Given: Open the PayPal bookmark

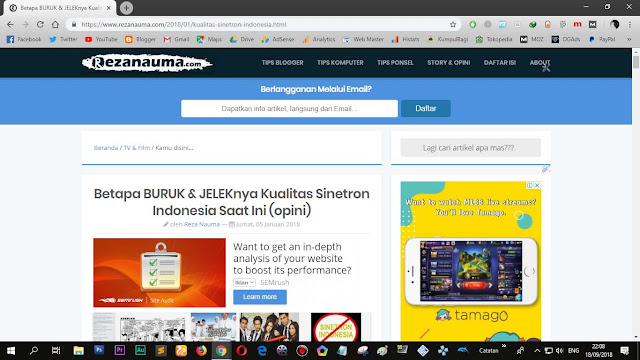Looking at the screenshot, I should (x=602, y=39).
